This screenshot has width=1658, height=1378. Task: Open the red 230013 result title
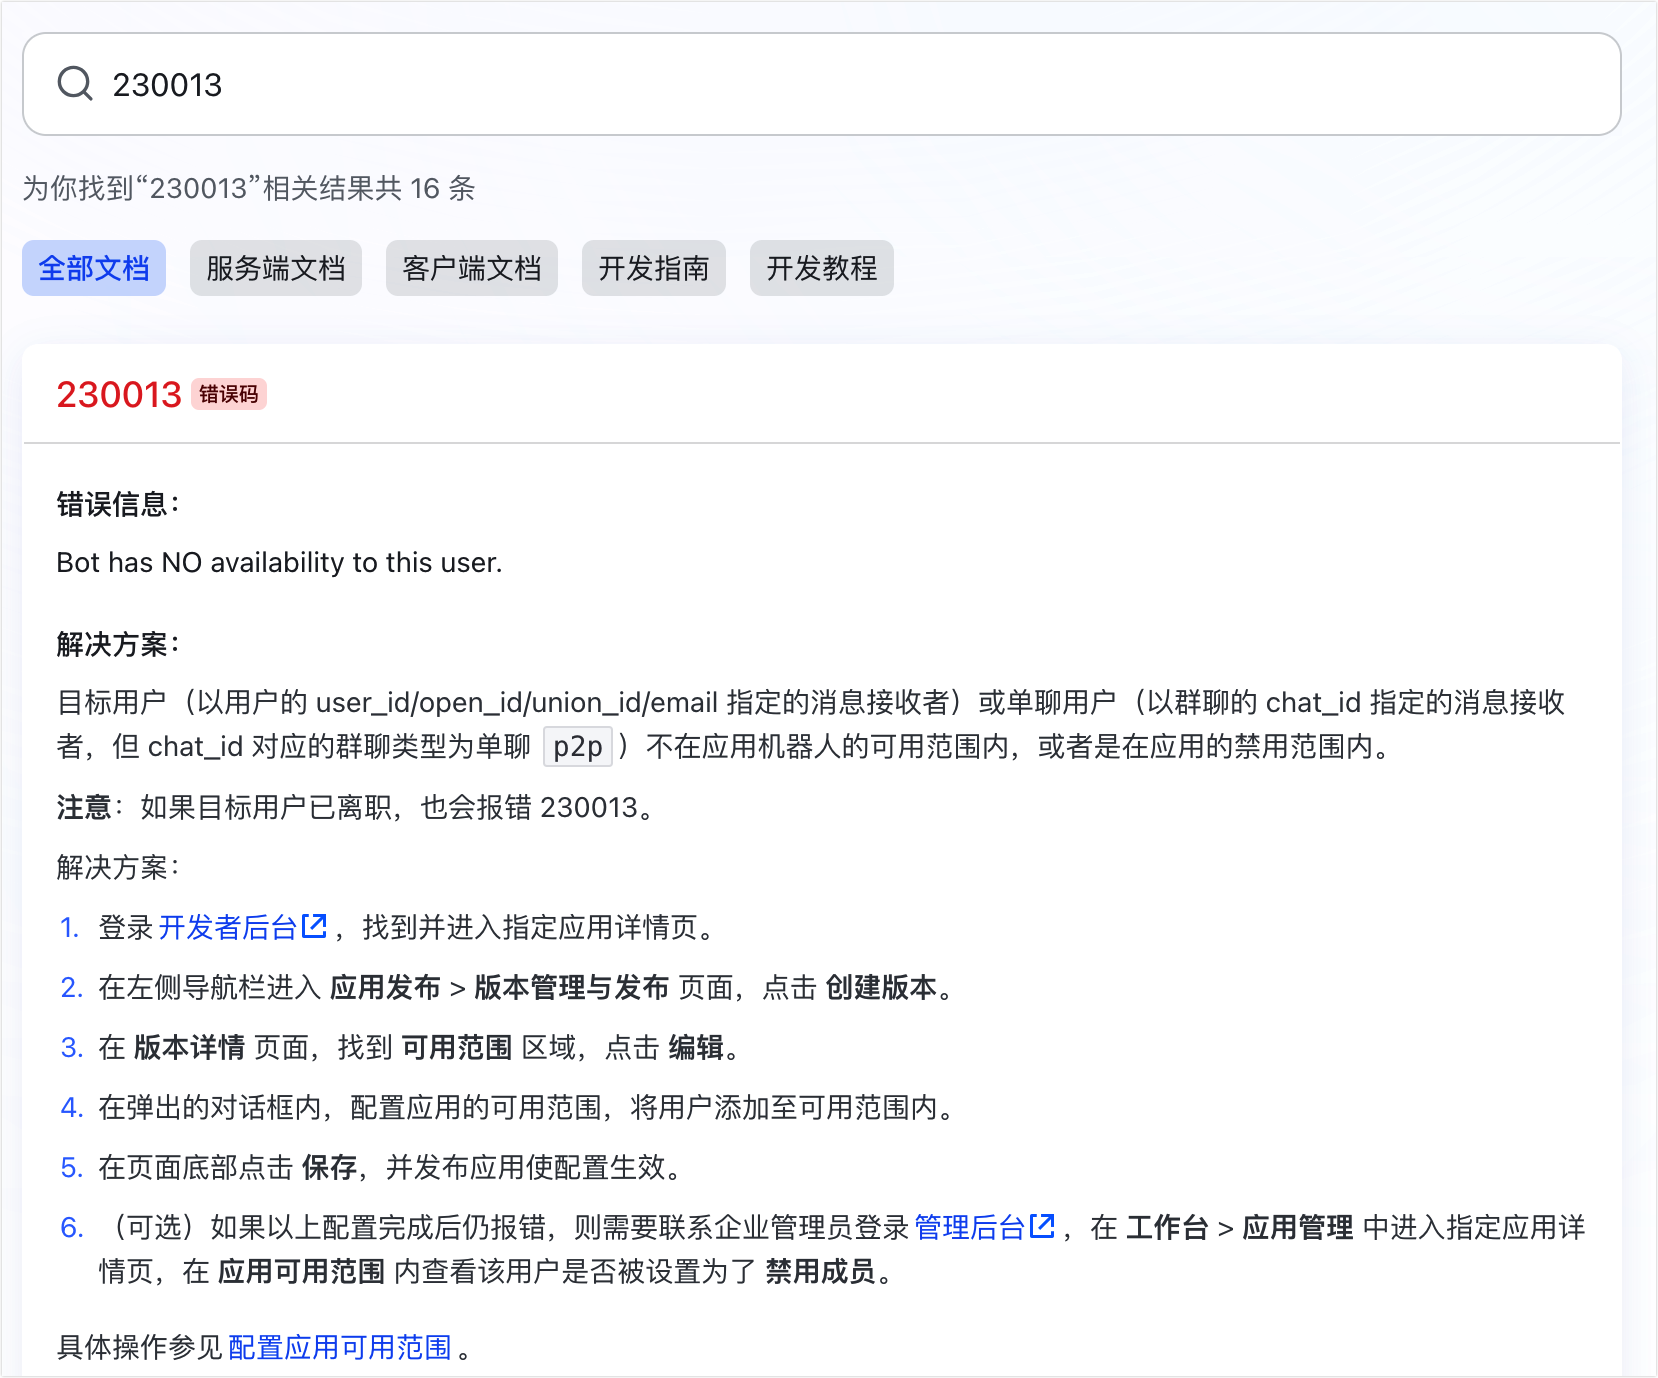[119, 395]
